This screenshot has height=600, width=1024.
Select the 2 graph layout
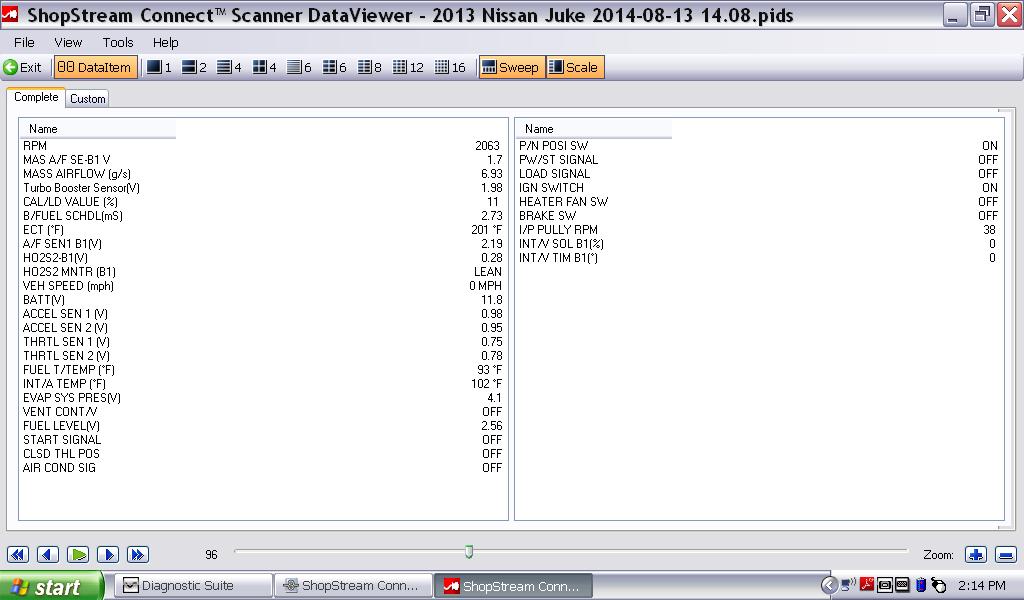click(x=194, y=67)
